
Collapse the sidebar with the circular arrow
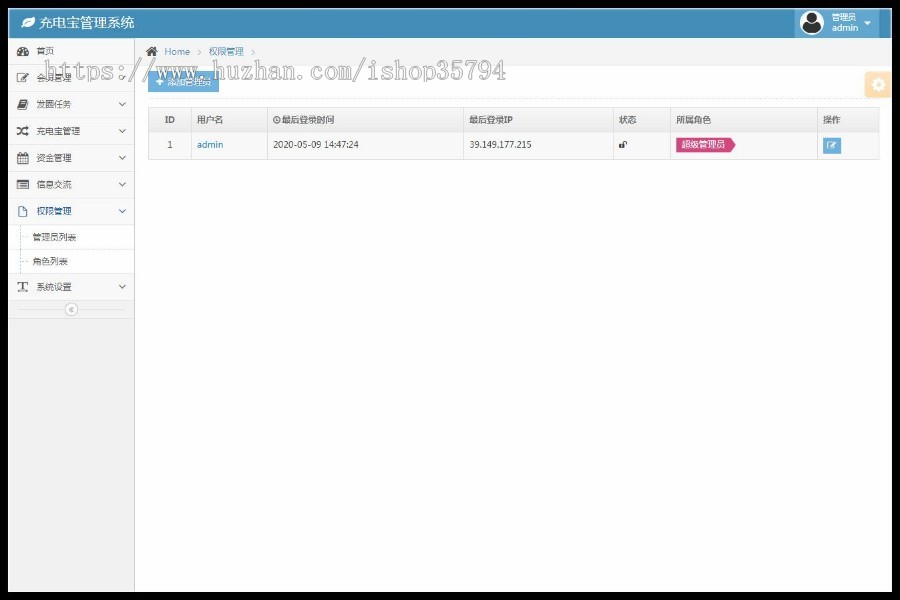70,310
